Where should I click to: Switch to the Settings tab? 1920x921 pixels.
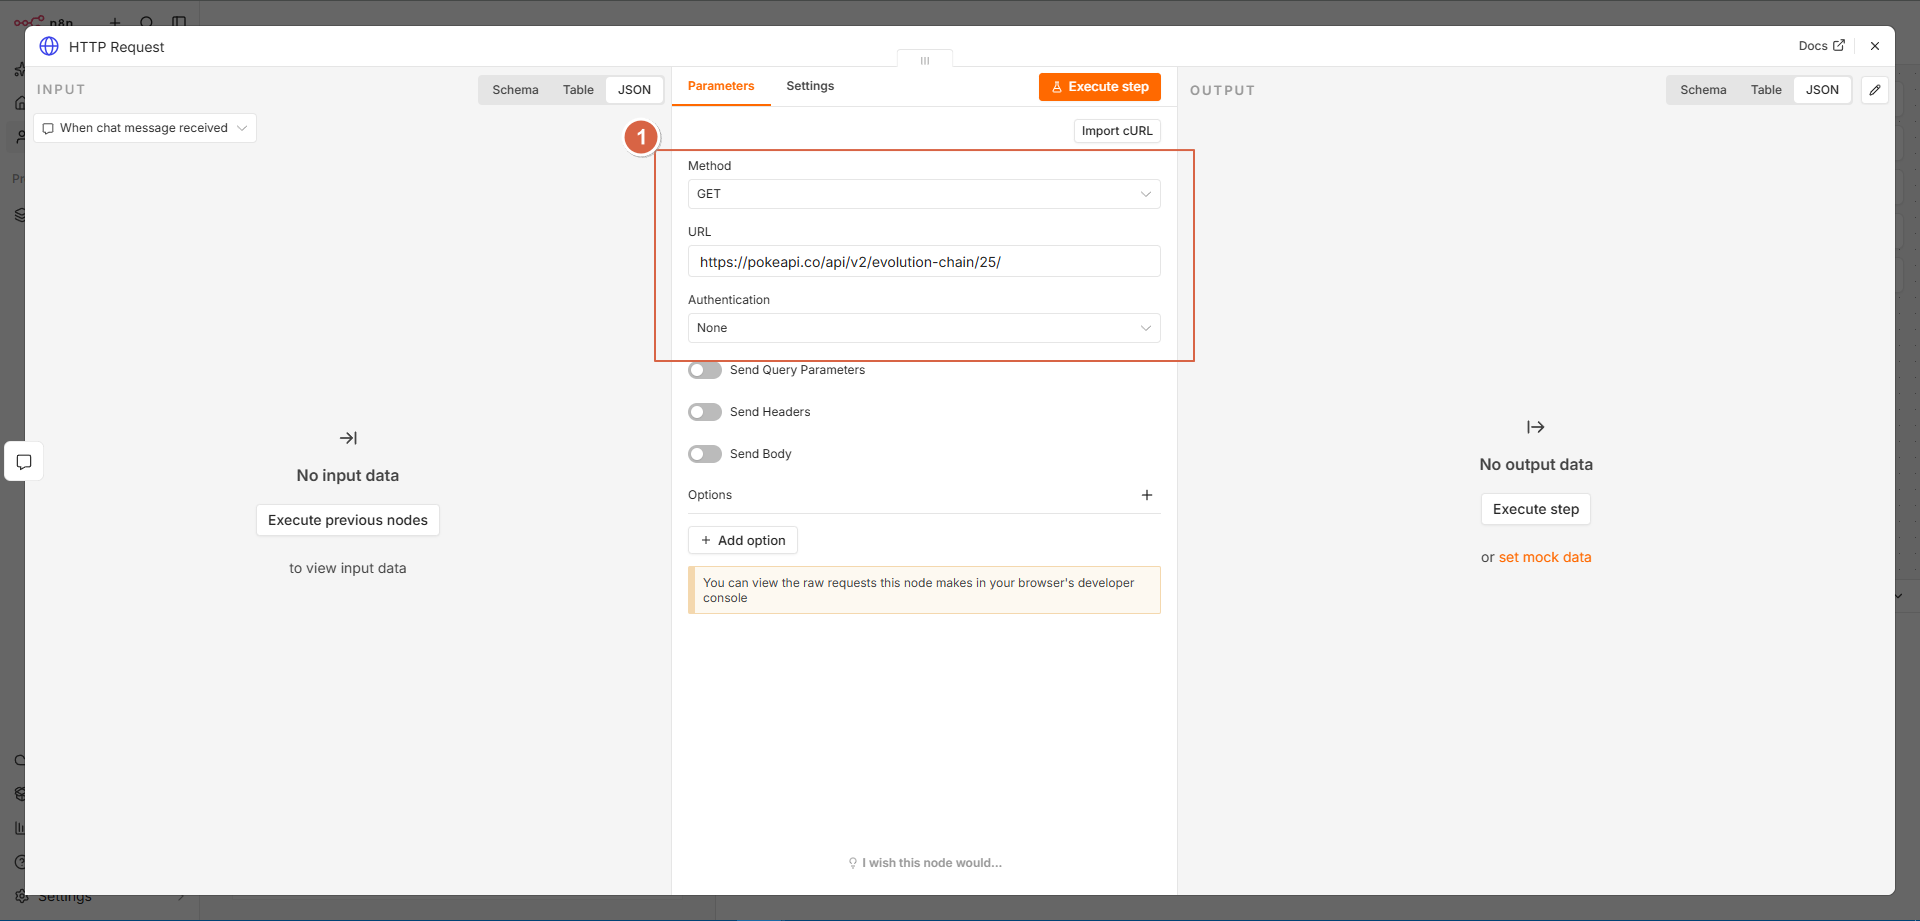[810, 86]
